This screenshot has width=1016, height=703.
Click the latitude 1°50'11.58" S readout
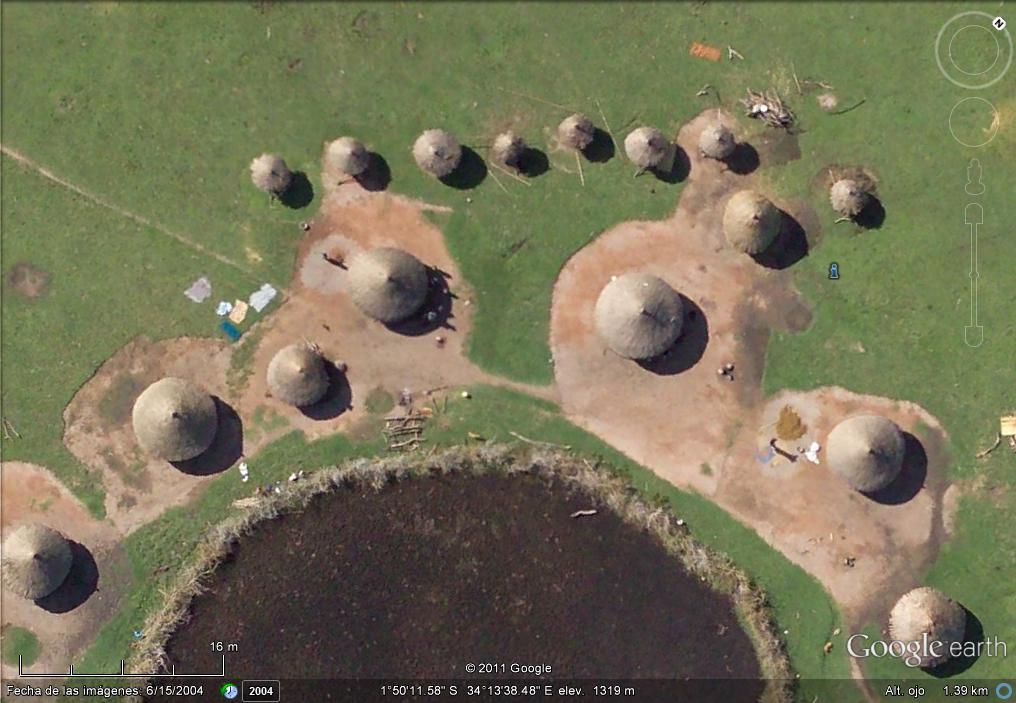[419, 691]
